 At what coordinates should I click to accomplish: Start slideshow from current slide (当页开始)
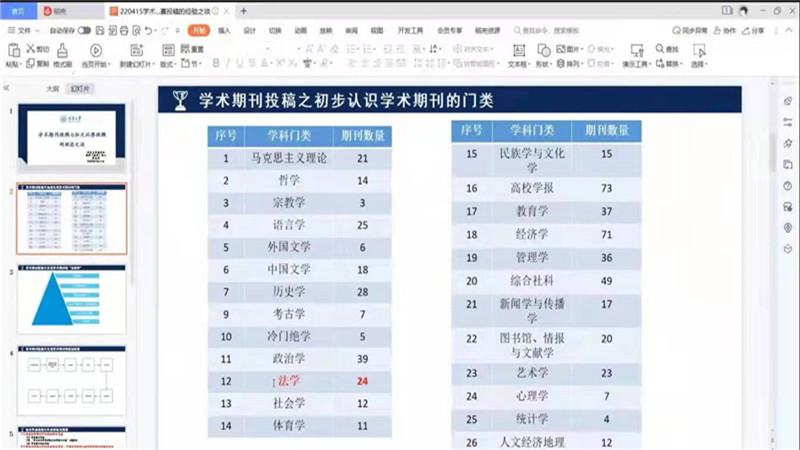(x=96, y=52)
